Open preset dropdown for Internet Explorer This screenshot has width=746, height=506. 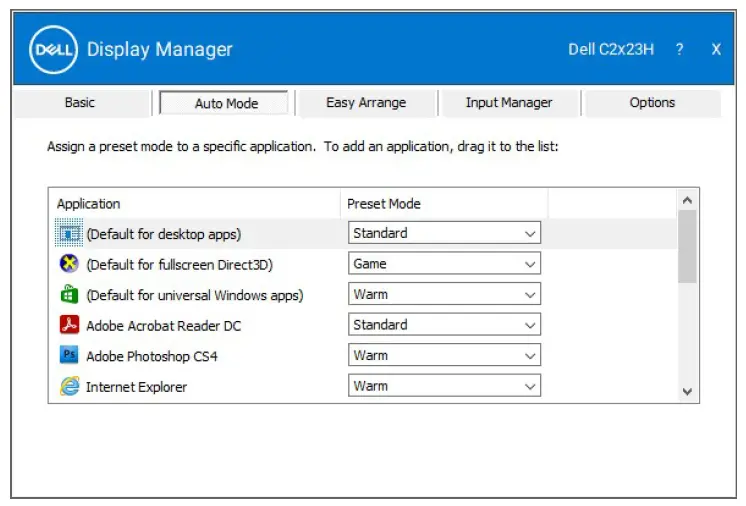click(444, 386)
